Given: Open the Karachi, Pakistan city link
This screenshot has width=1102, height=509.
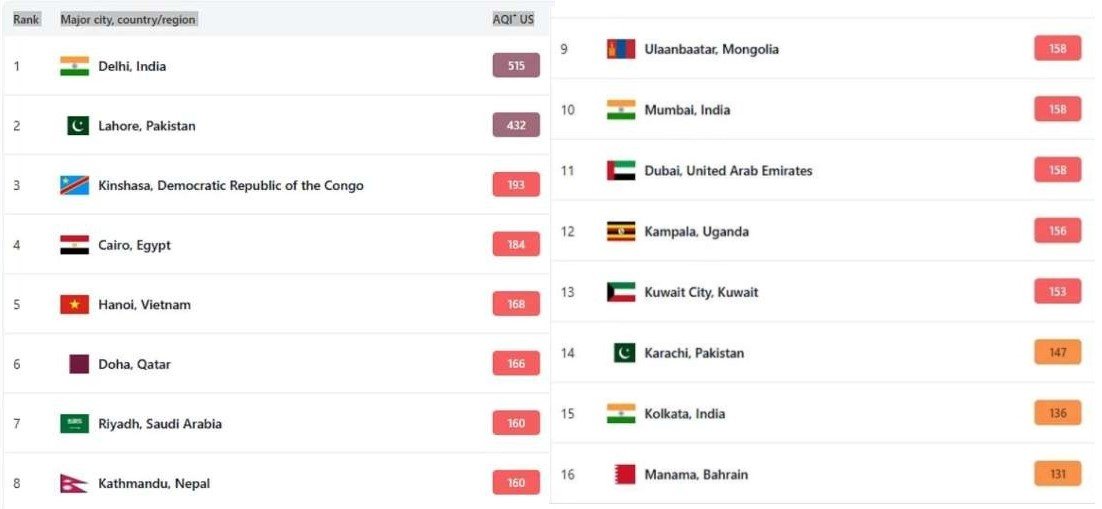Looking at the screenshot, I should tap(694, 353).
